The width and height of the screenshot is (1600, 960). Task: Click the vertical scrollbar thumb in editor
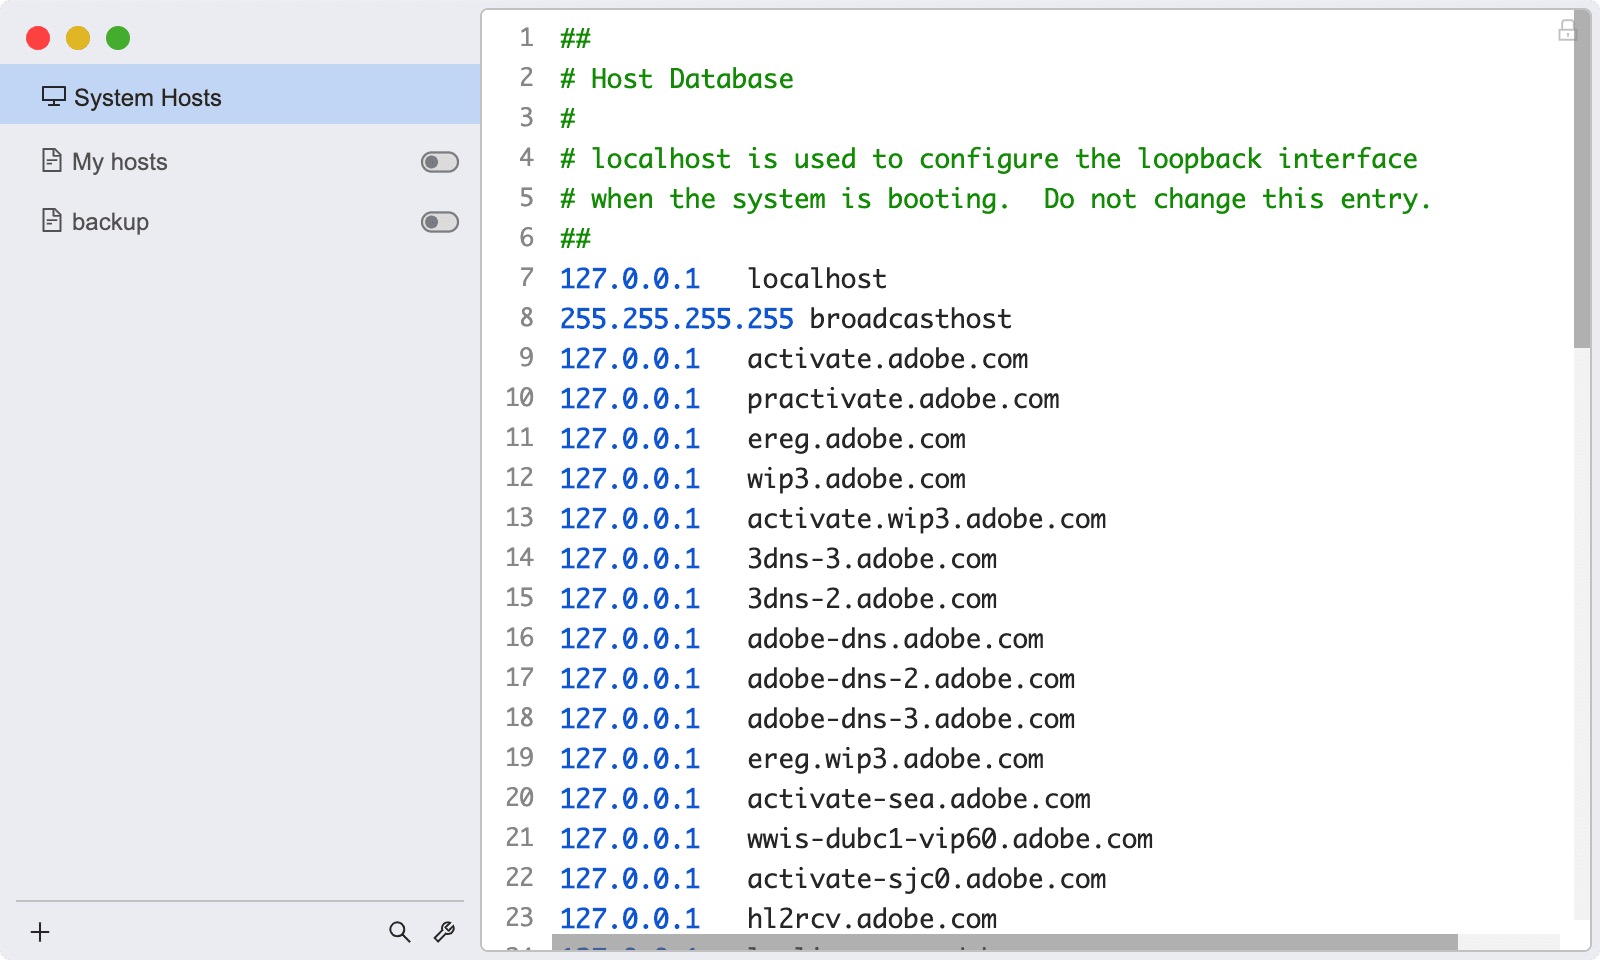1581,180
